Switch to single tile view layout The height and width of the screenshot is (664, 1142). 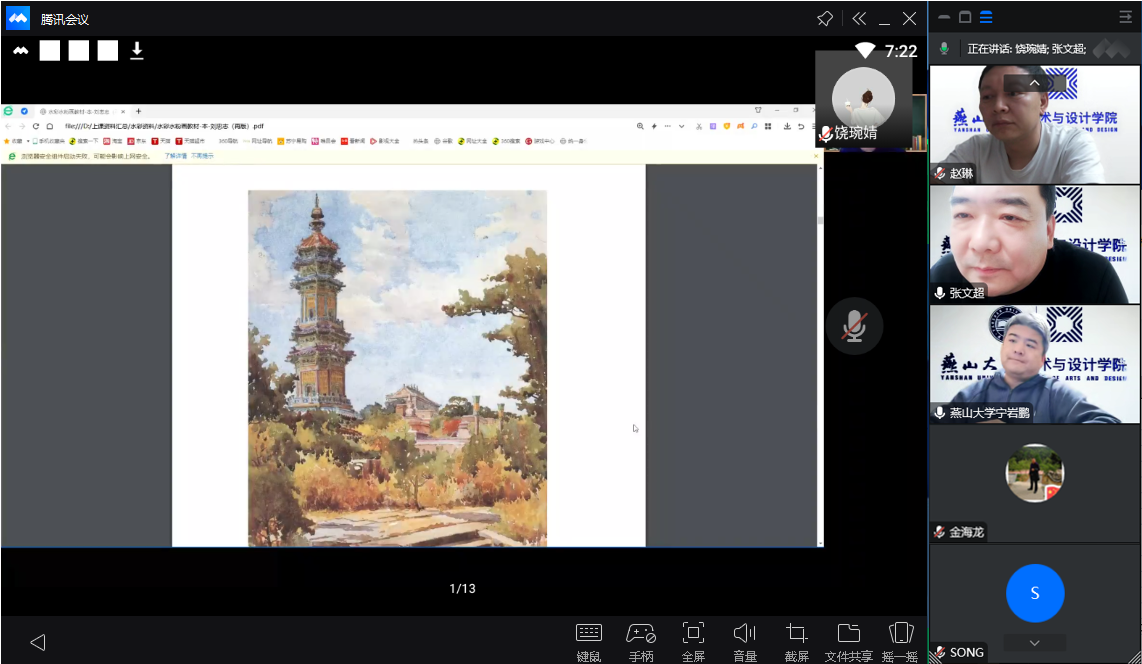click(965, 17)
